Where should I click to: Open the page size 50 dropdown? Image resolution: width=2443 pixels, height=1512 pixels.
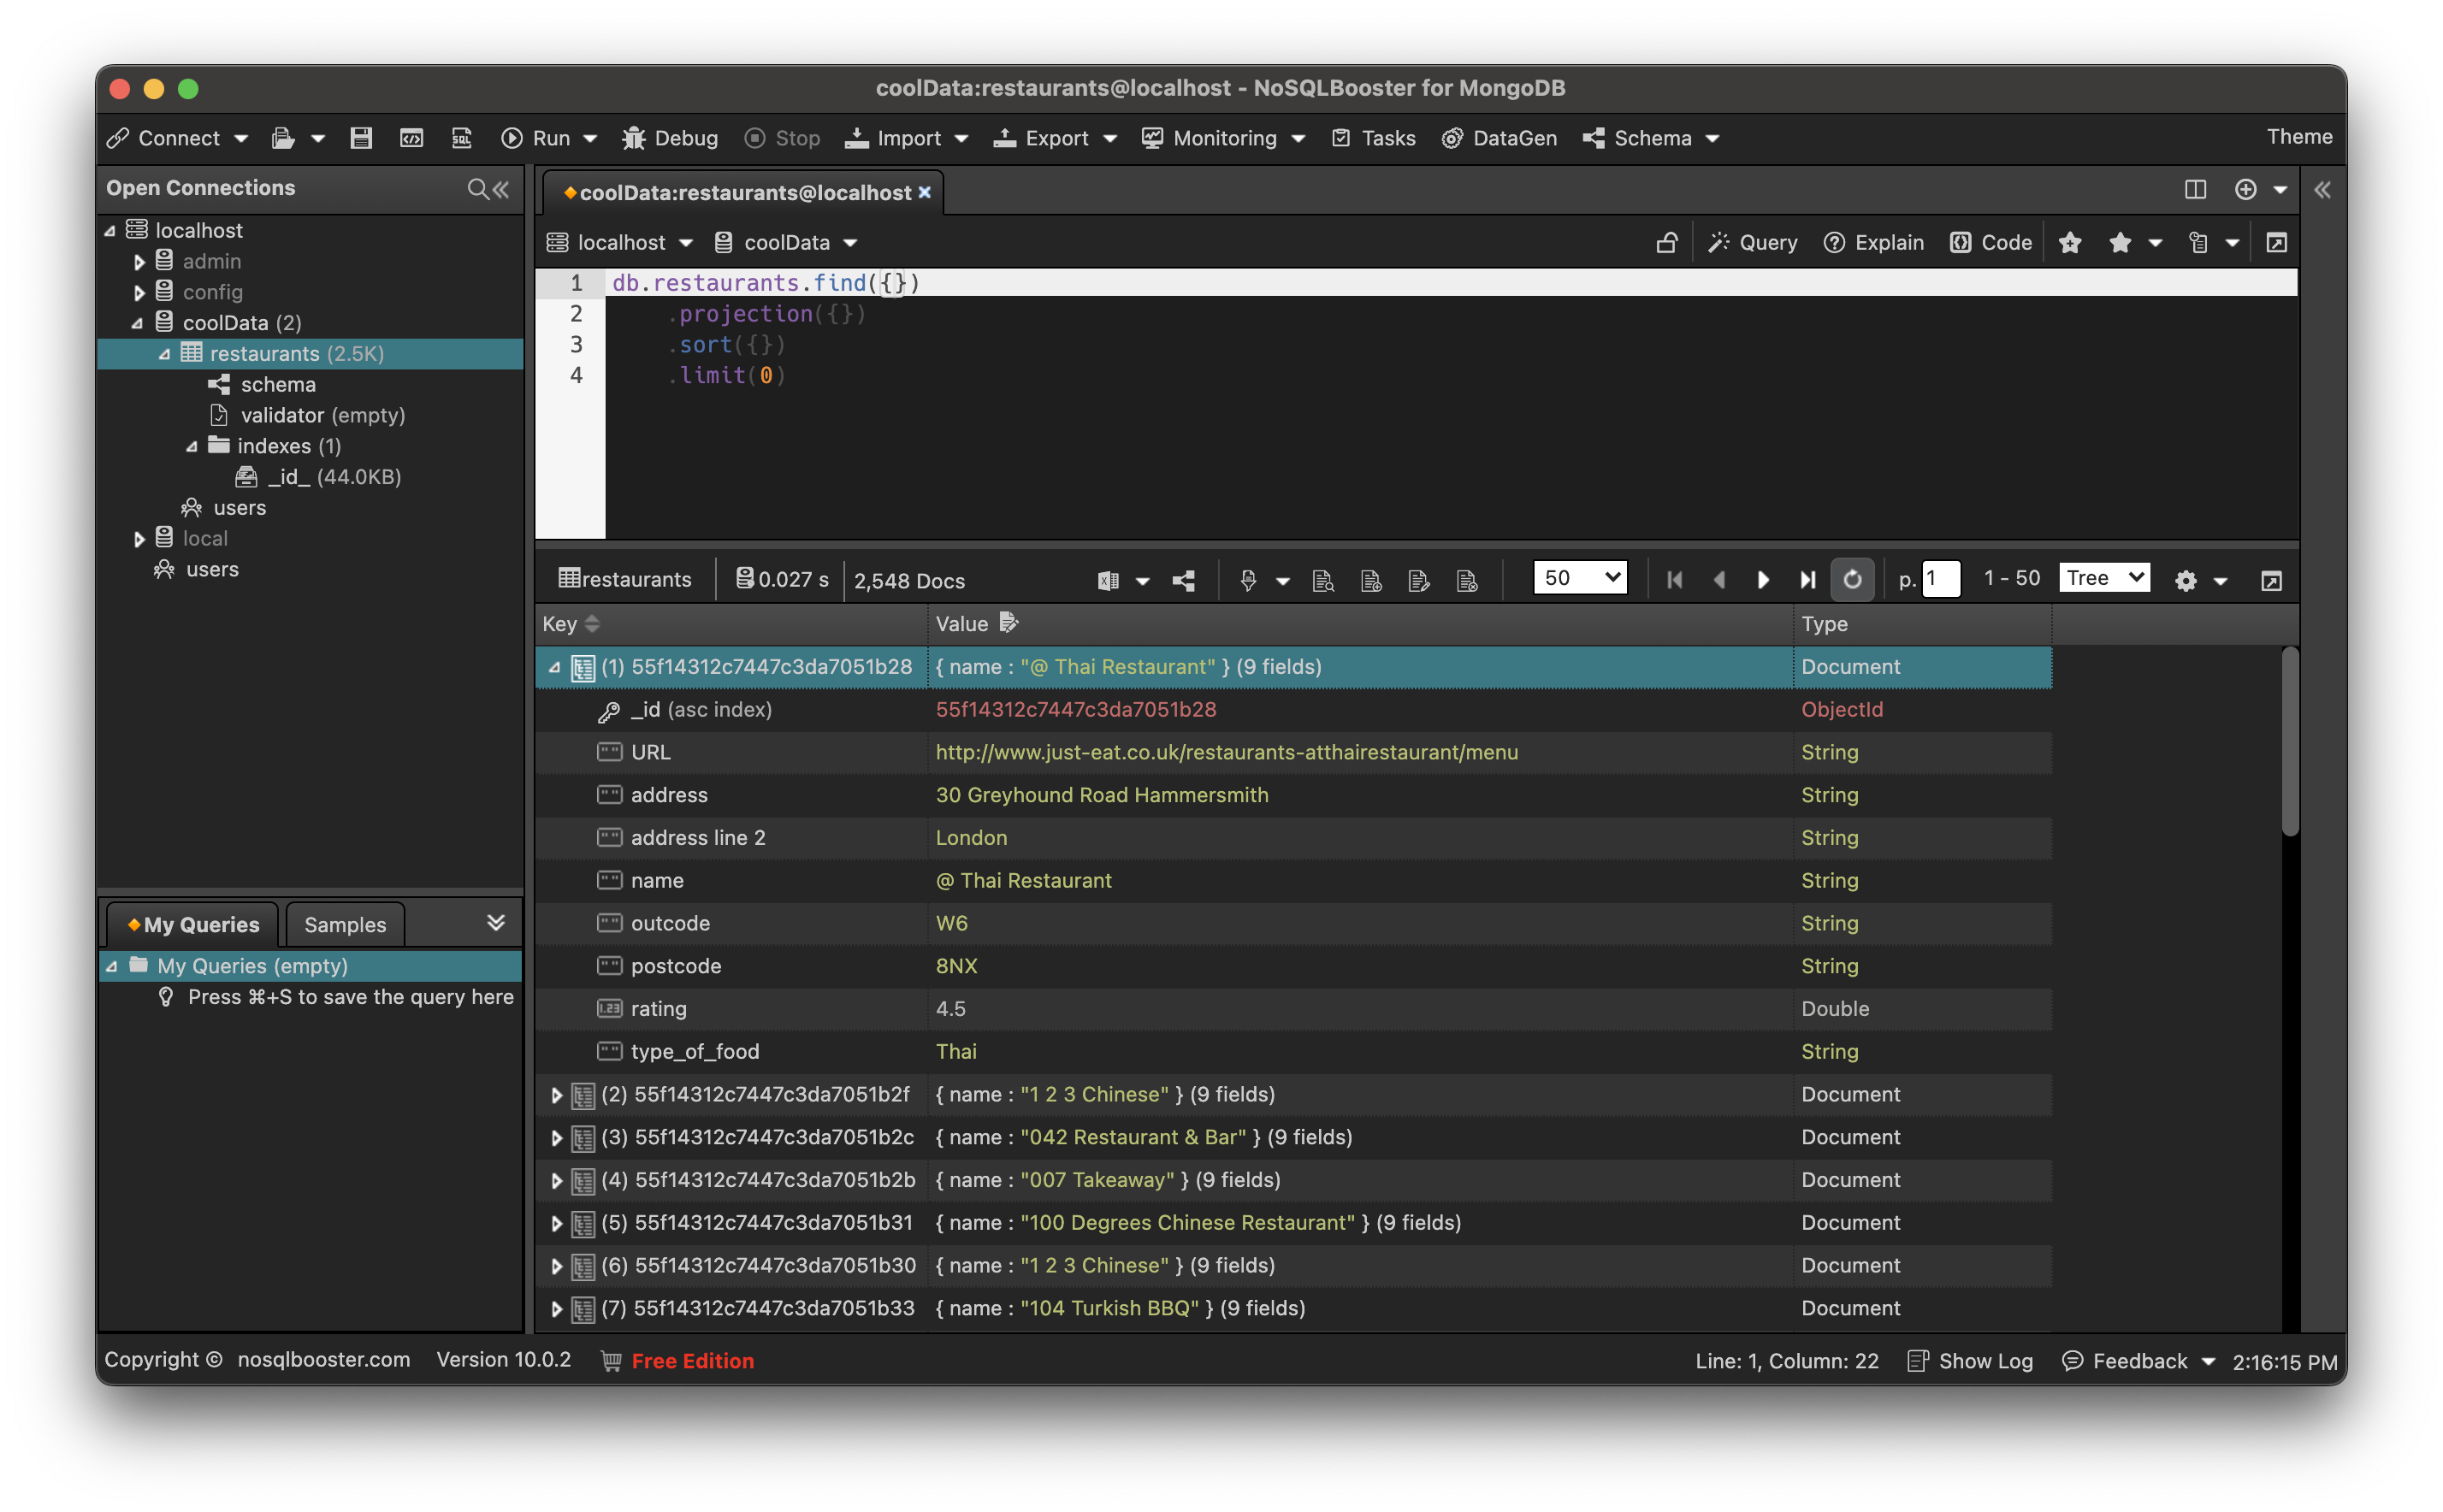point(1580,578)
